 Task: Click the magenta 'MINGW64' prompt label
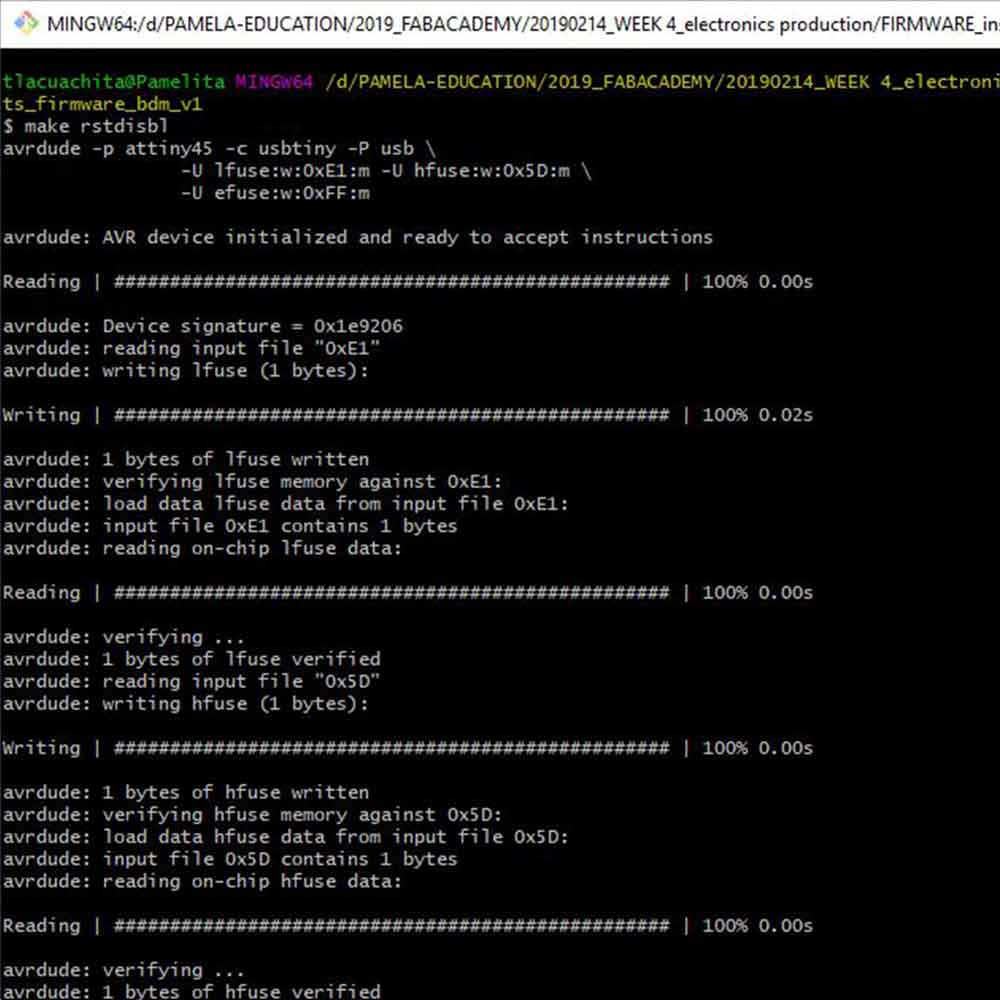point(274,82)
